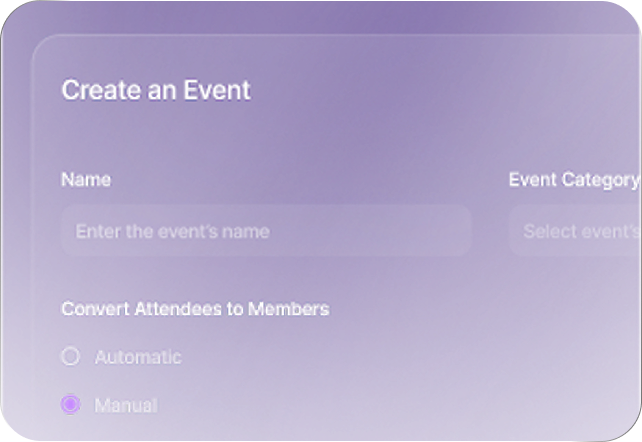Click the Event Category label
Viewport: 642px width, 442px height.
574,180
